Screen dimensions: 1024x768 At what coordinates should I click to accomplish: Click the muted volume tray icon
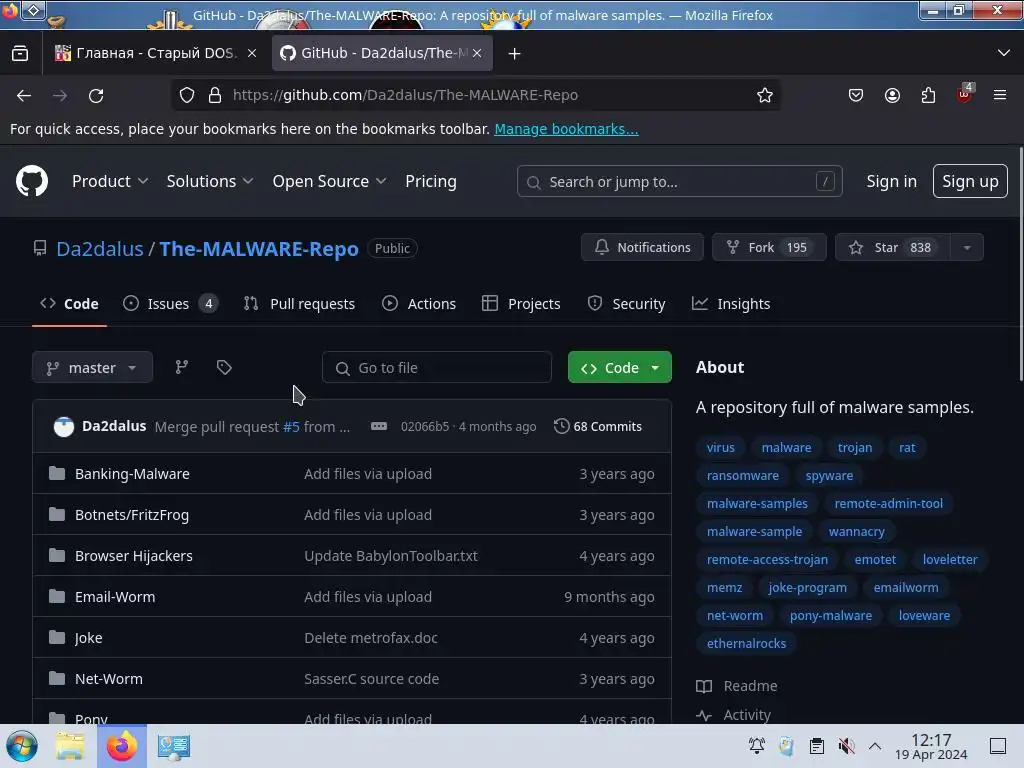coord(846,746)
